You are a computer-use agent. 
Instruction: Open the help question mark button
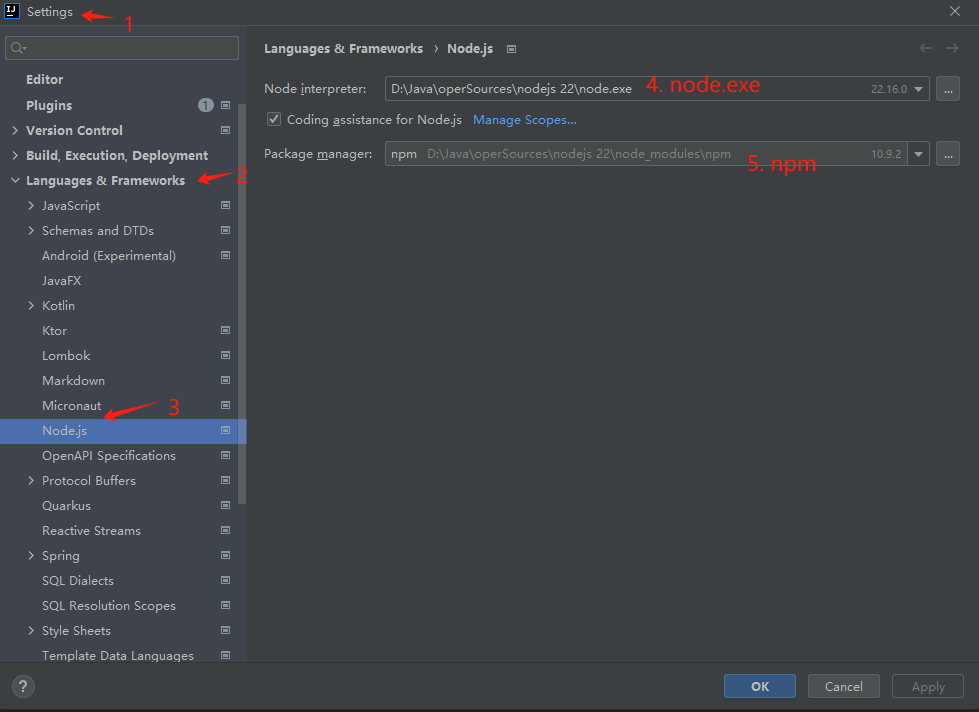coord(23,686)
